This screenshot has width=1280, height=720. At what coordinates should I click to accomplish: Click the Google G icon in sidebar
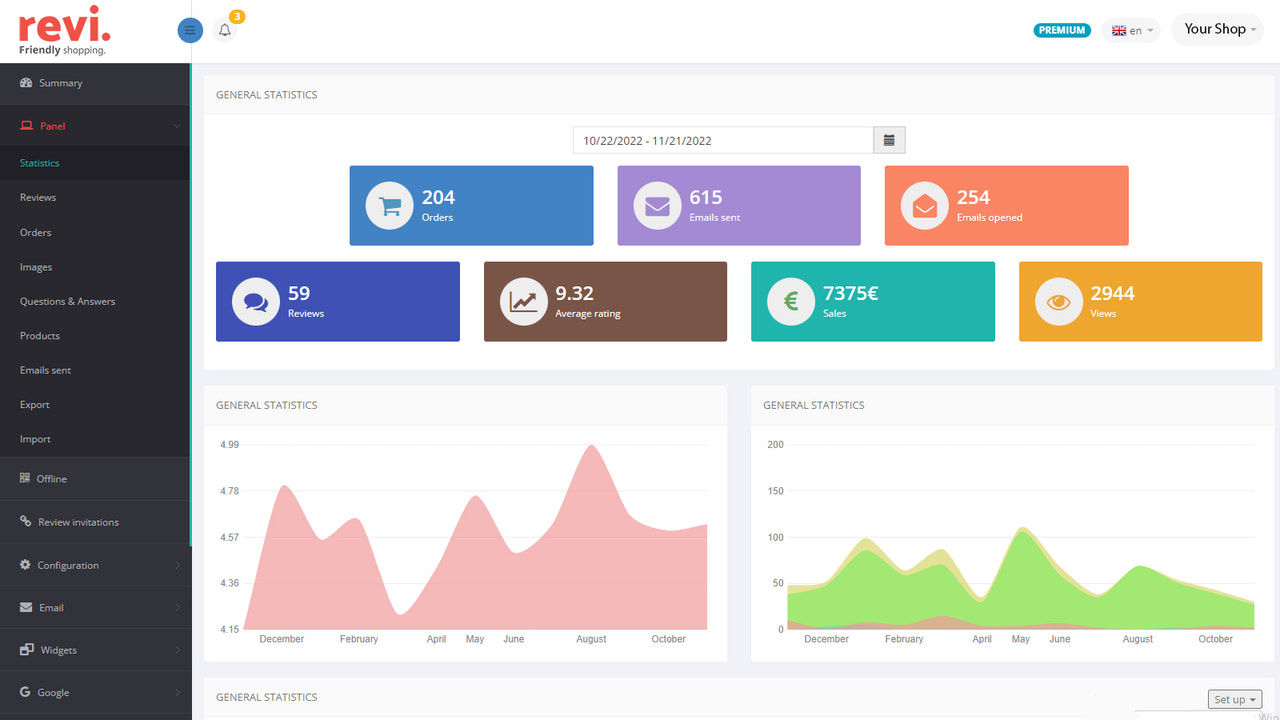(x=24, y=692)
